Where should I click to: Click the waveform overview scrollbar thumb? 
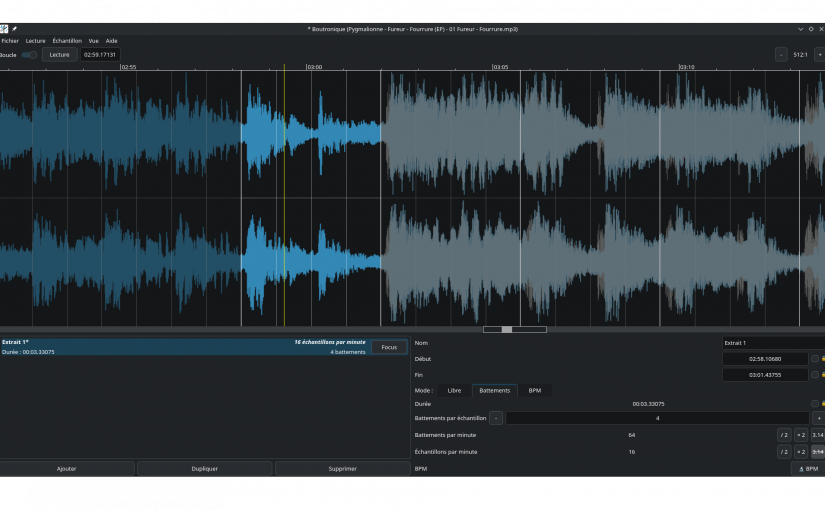point(507,329)
